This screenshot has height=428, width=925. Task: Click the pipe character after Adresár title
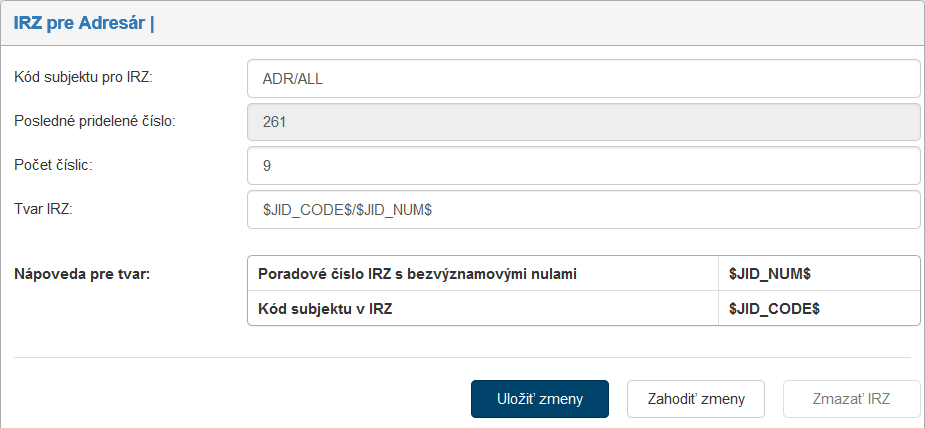152,23
